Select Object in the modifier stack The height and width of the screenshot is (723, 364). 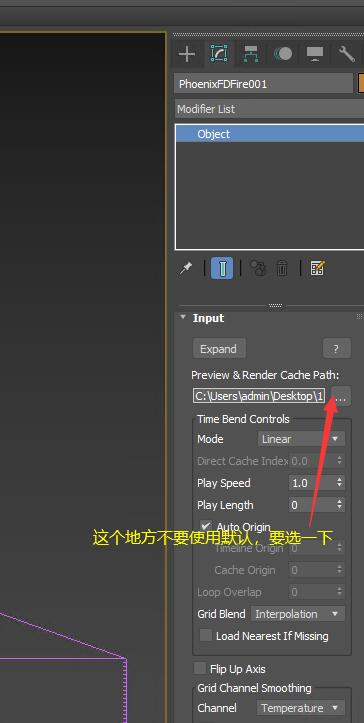[x=270, y=134]
